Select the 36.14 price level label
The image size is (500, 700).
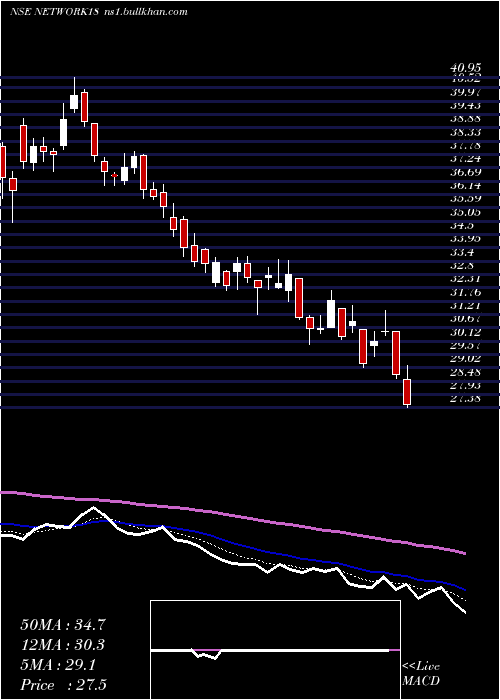click(466, 185)
